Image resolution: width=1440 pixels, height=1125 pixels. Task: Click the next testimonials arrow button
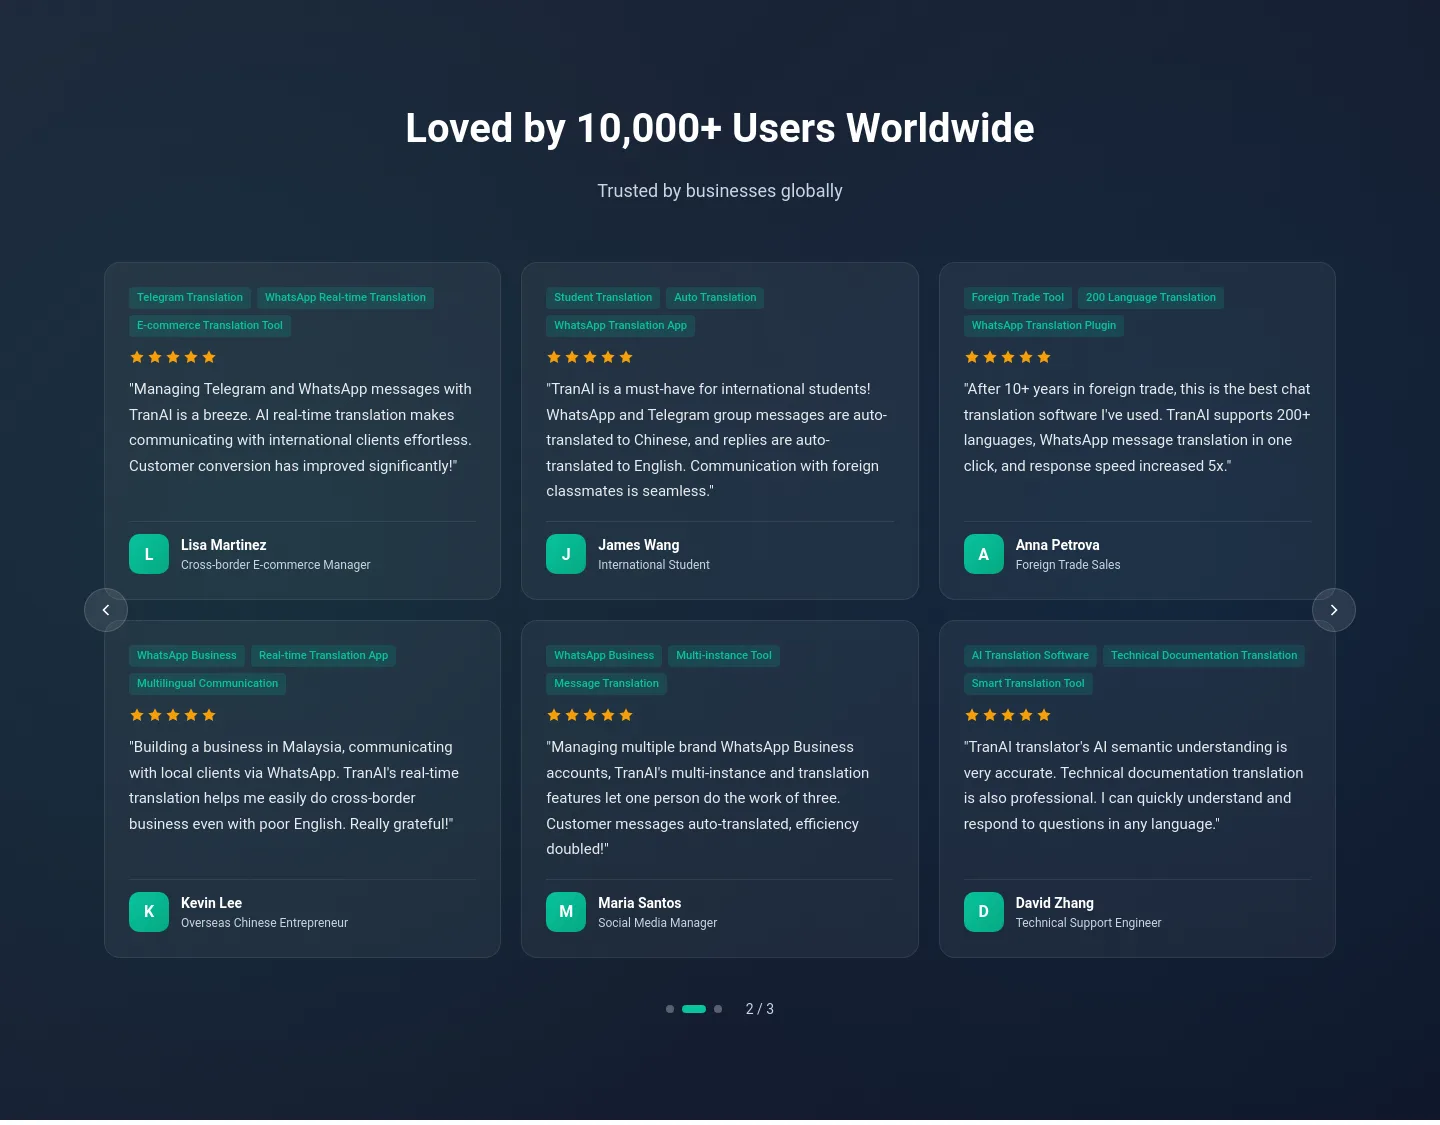pos(1334,610)
